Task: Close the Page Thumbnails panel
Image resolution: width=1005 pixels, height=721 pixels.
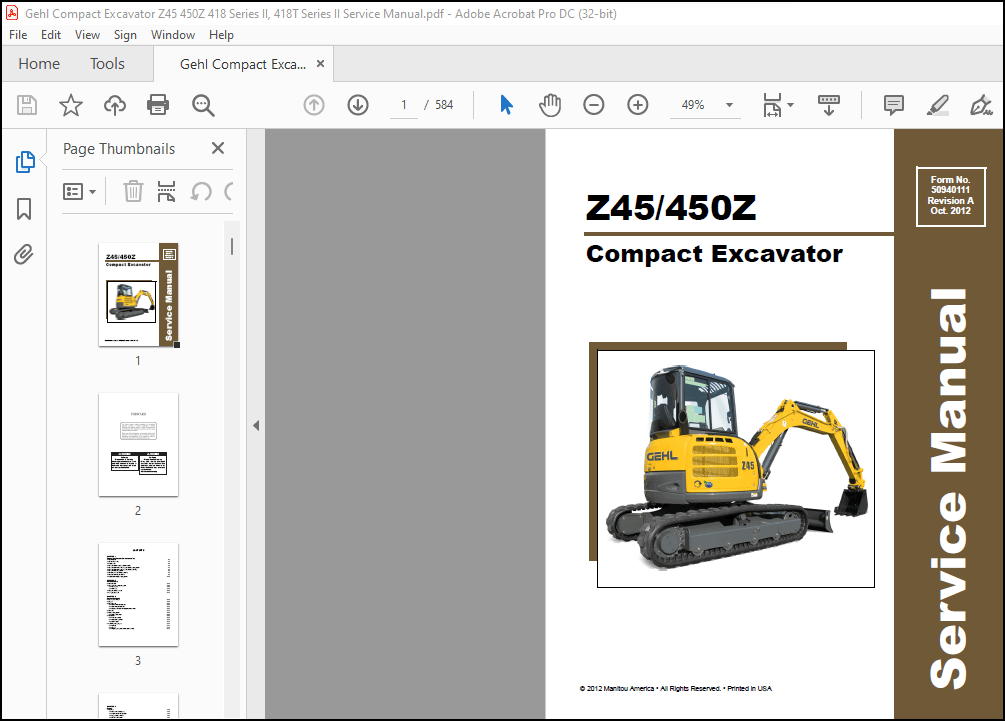Action: point(217,148)
